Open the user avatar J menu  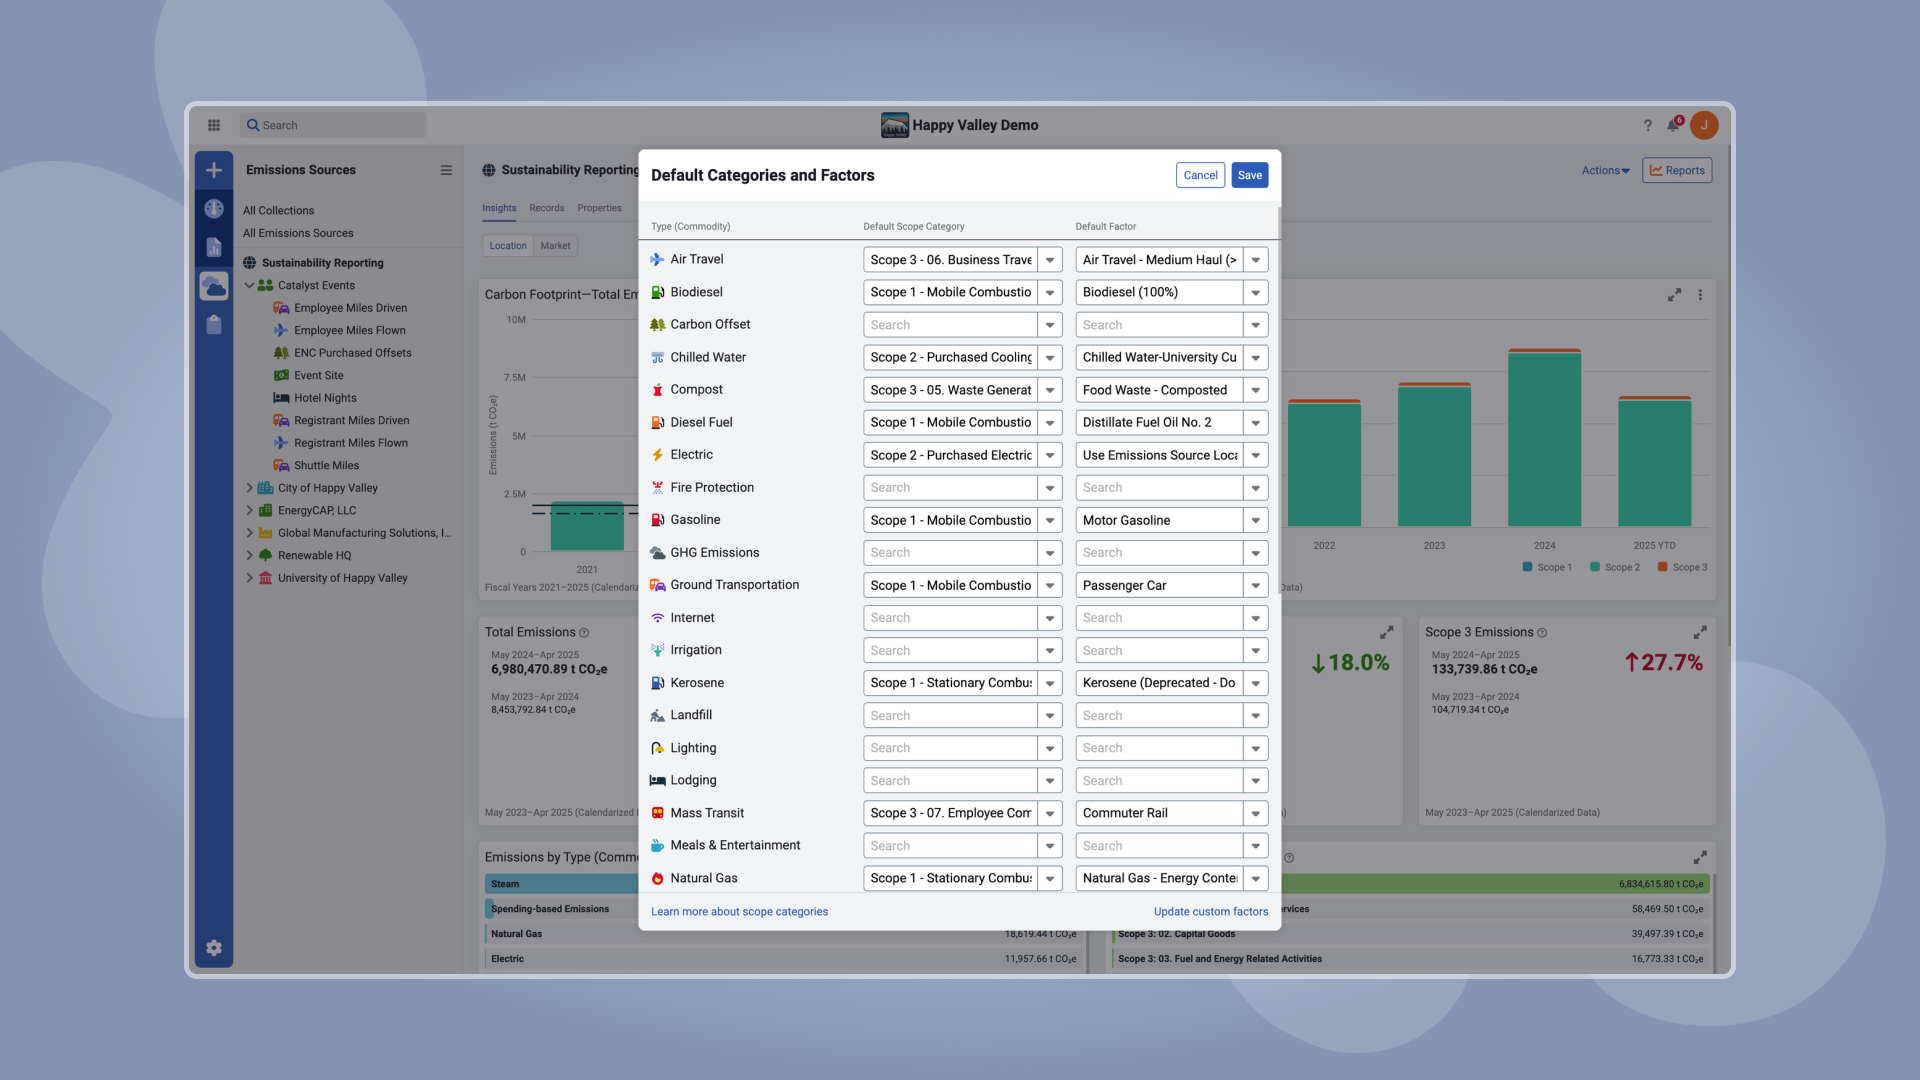point(1704,125)
